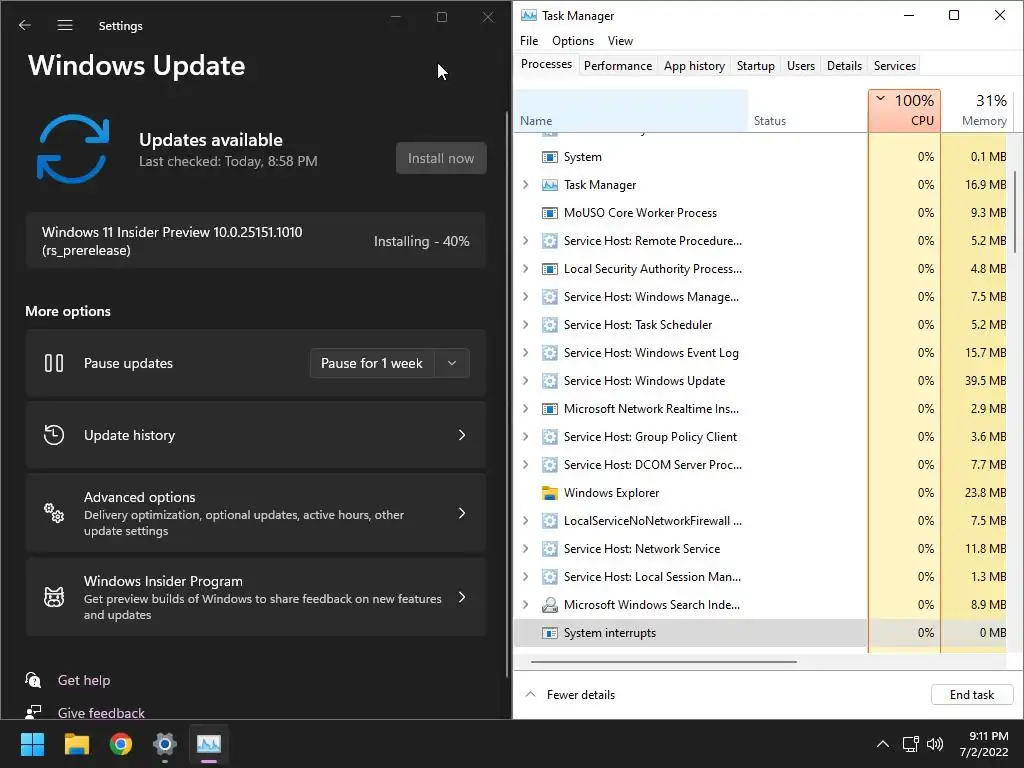Click the volume speaker tray icon
The width and height of the screenshot is (1024, 768).
tap(935, 744)
